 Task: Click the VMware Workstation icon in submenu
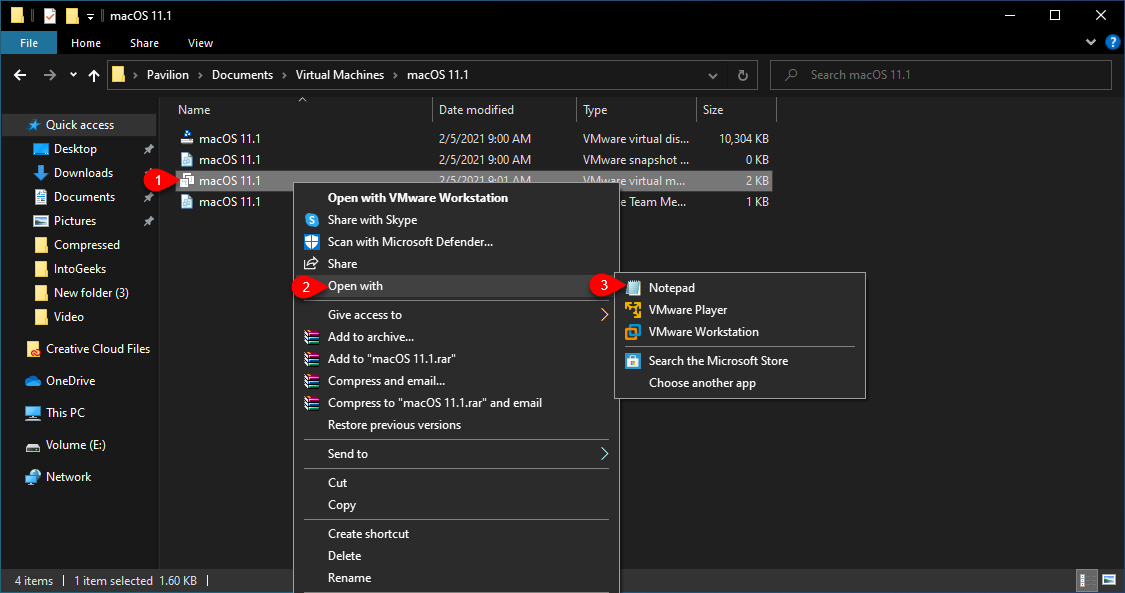(x=633, y=332)
